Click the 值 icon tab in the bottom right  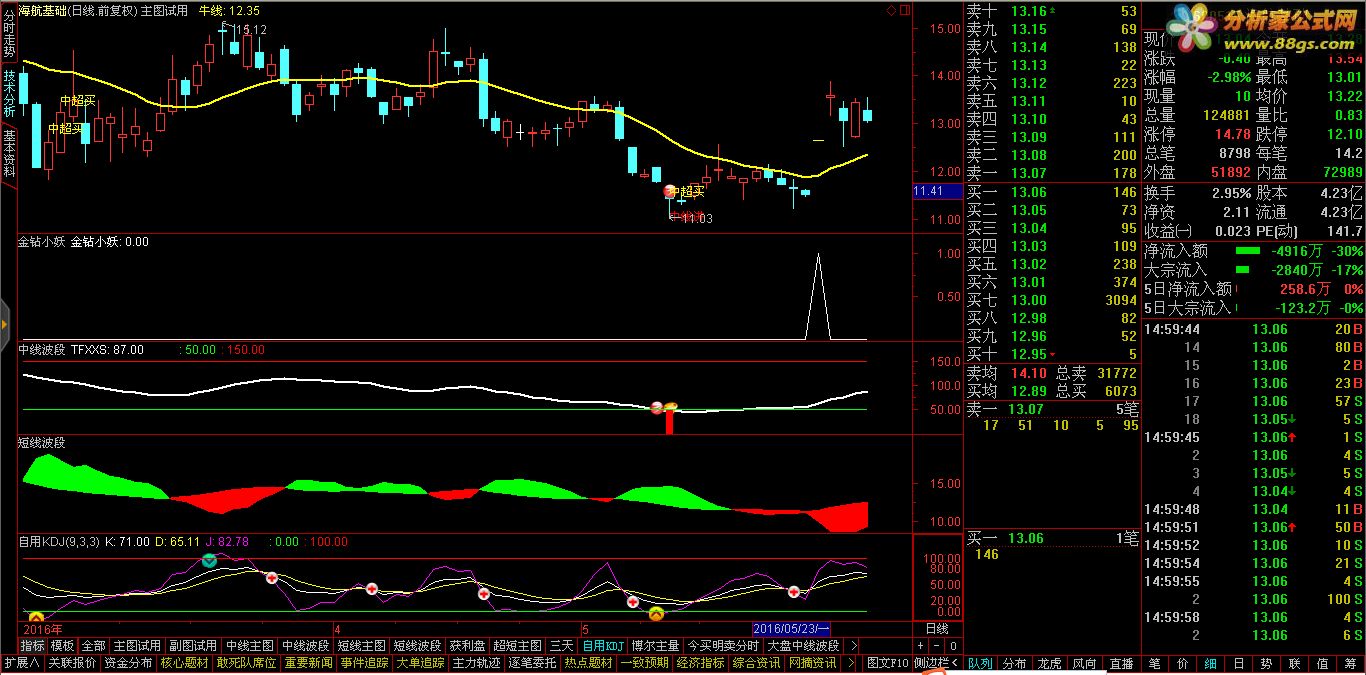(x=1323, y=663)
